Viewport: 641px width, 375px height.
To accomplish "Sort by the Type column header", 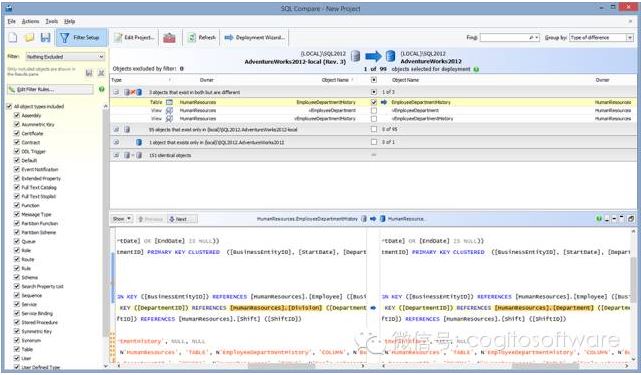I will pyautogui.click(x=117, y=80).
